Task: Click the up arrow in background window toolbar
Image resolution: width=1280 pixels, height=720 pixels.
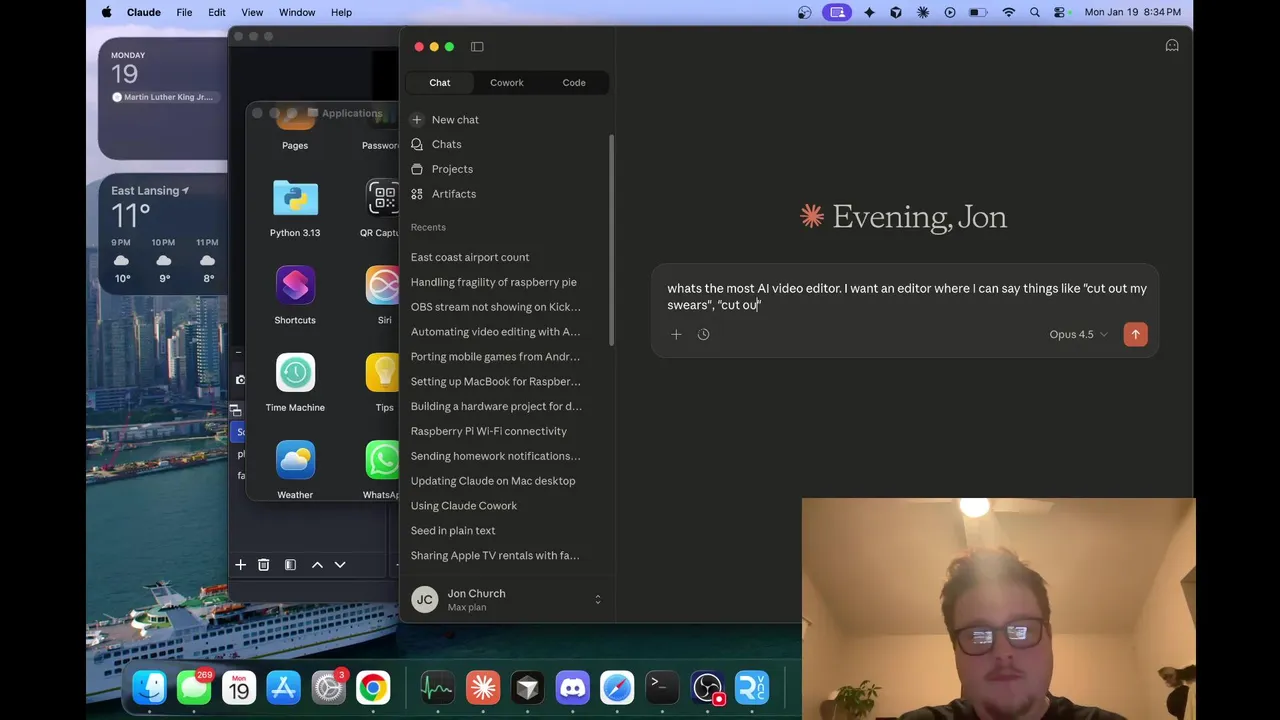Action: 317,565
